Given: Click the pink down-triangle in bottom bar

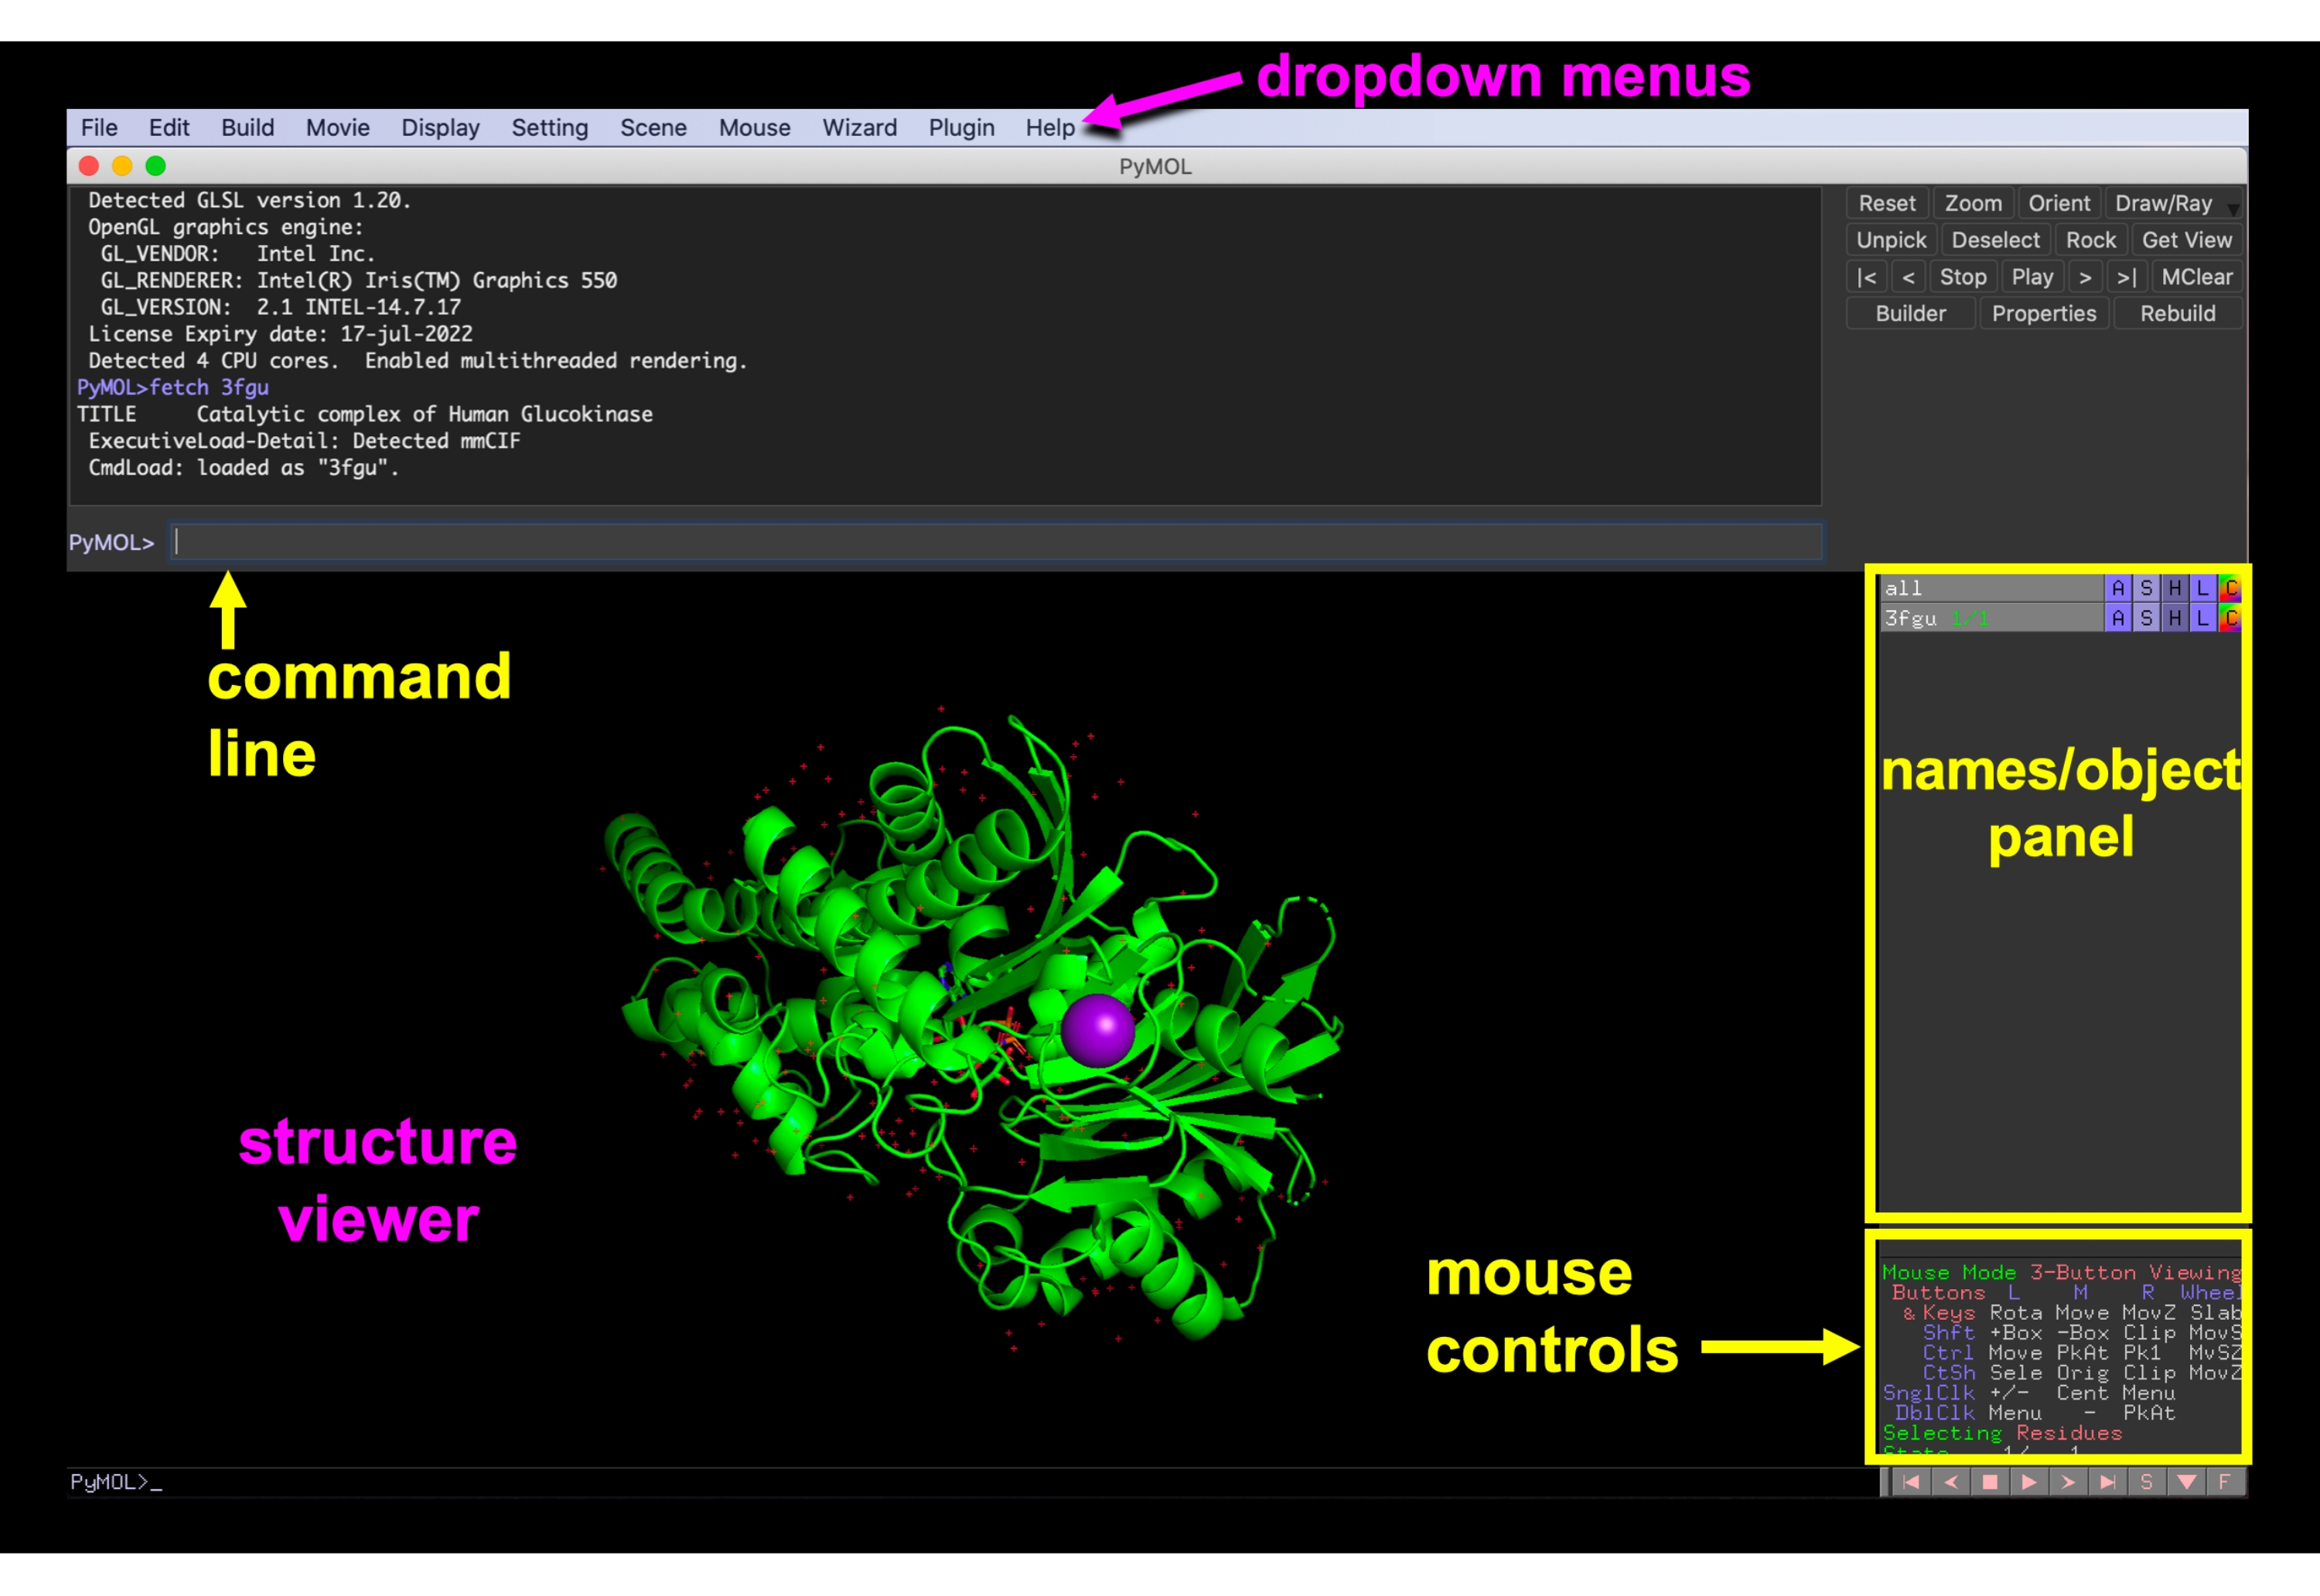Looking at the screenshot, I should coord(2186,1482).
